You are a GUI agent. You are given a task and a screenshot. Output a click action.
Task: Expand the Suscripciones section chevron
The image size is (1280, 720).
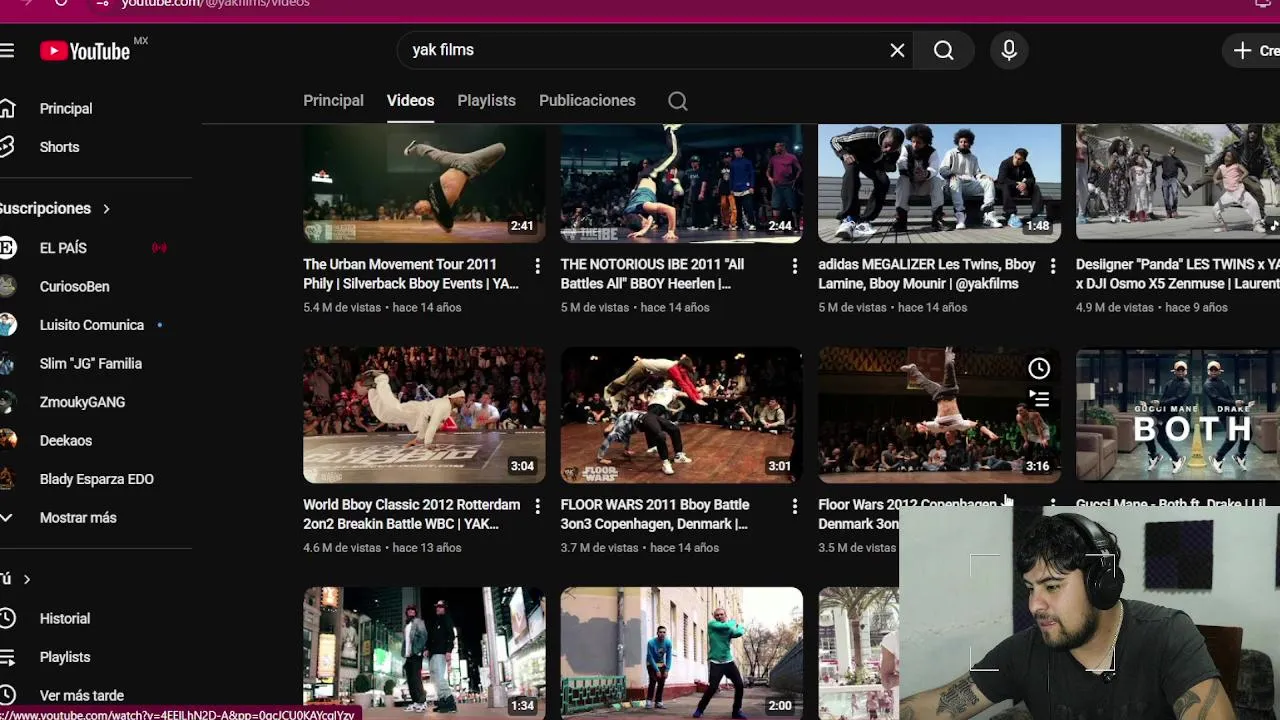click(106, 208)
